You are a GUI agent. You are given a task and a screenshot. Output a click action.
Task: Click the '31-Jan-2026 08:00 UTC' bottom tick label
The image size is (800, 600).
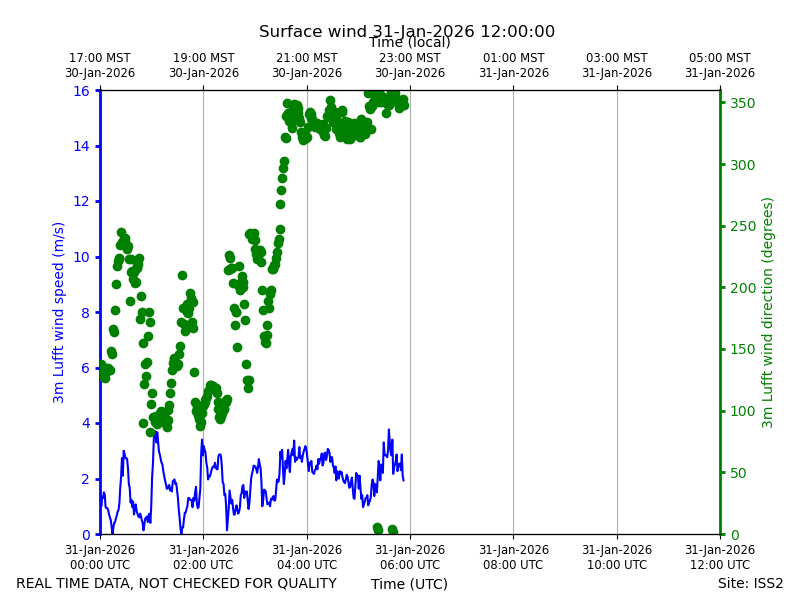pos(514,557)
